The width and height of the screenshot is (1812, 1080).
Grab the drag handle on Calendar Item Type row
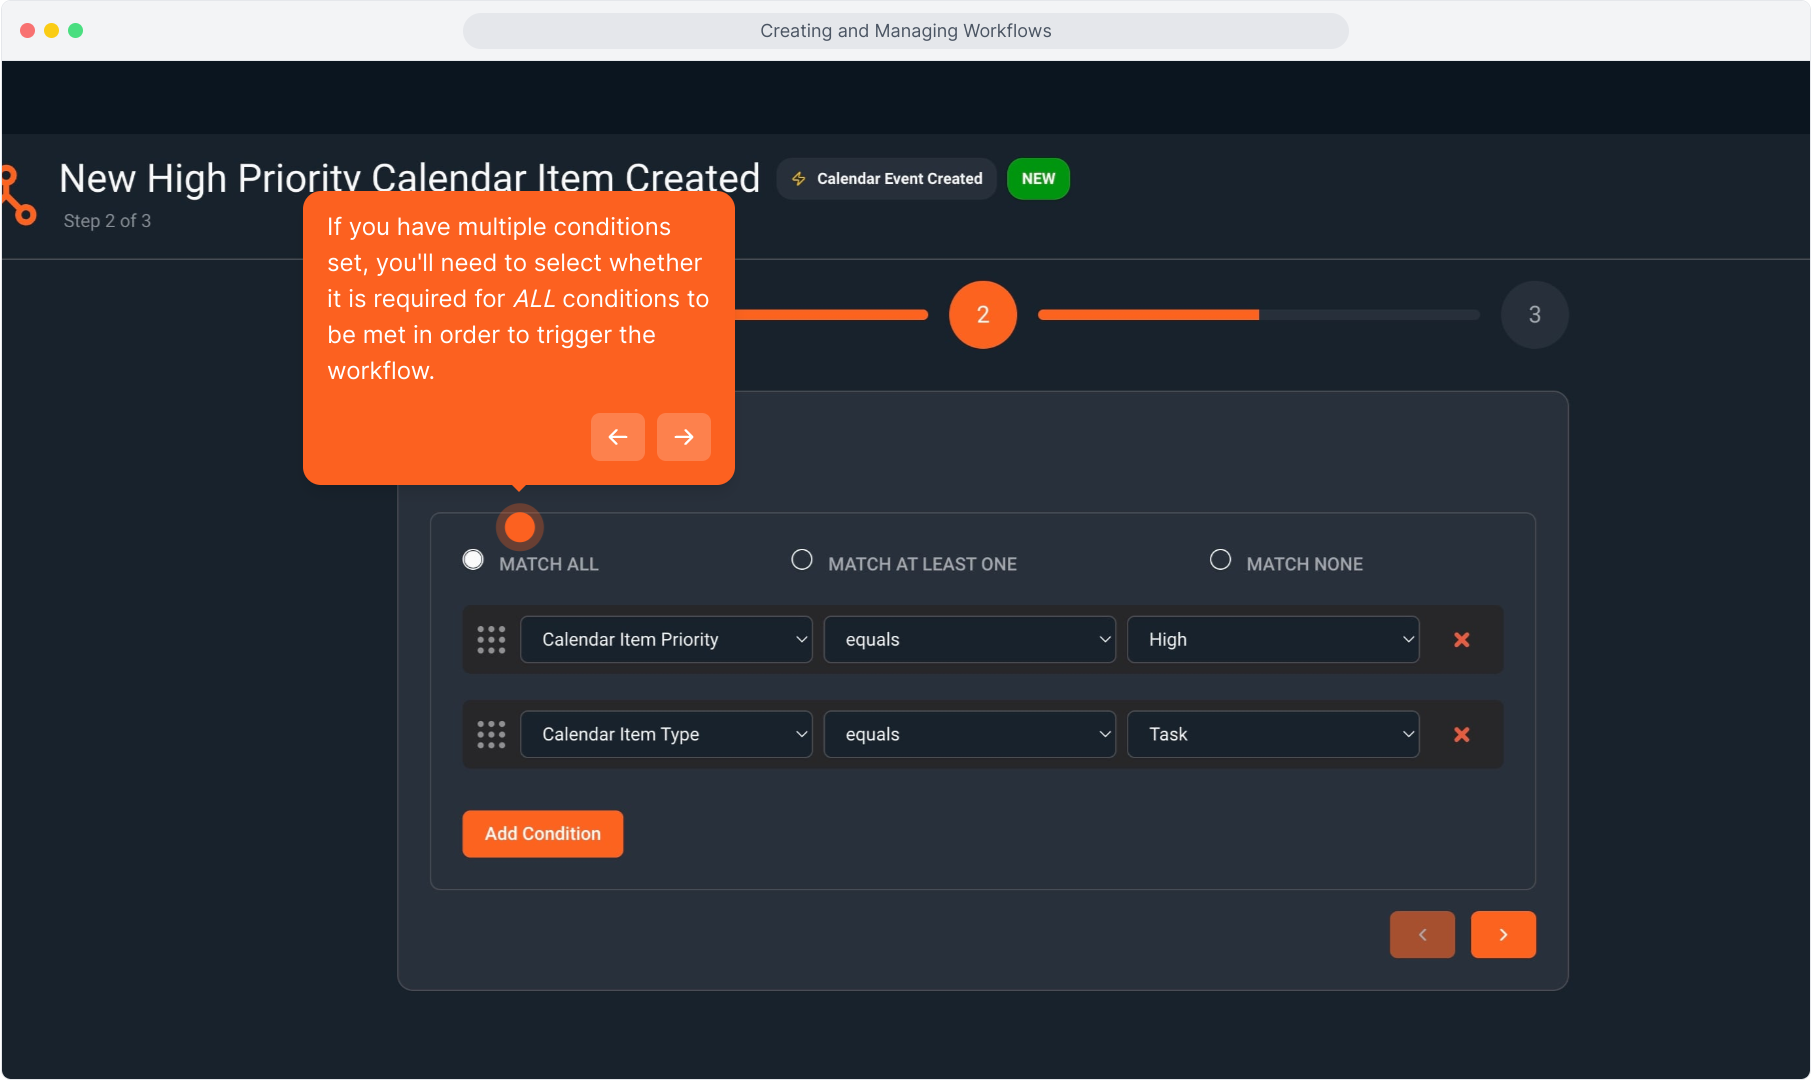pos(491,735)
